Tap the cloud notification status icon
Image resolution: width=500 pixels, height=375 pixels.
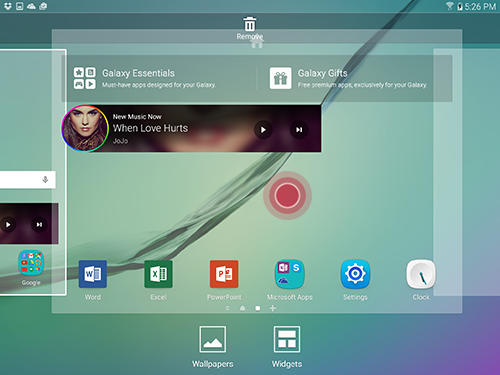31,6
